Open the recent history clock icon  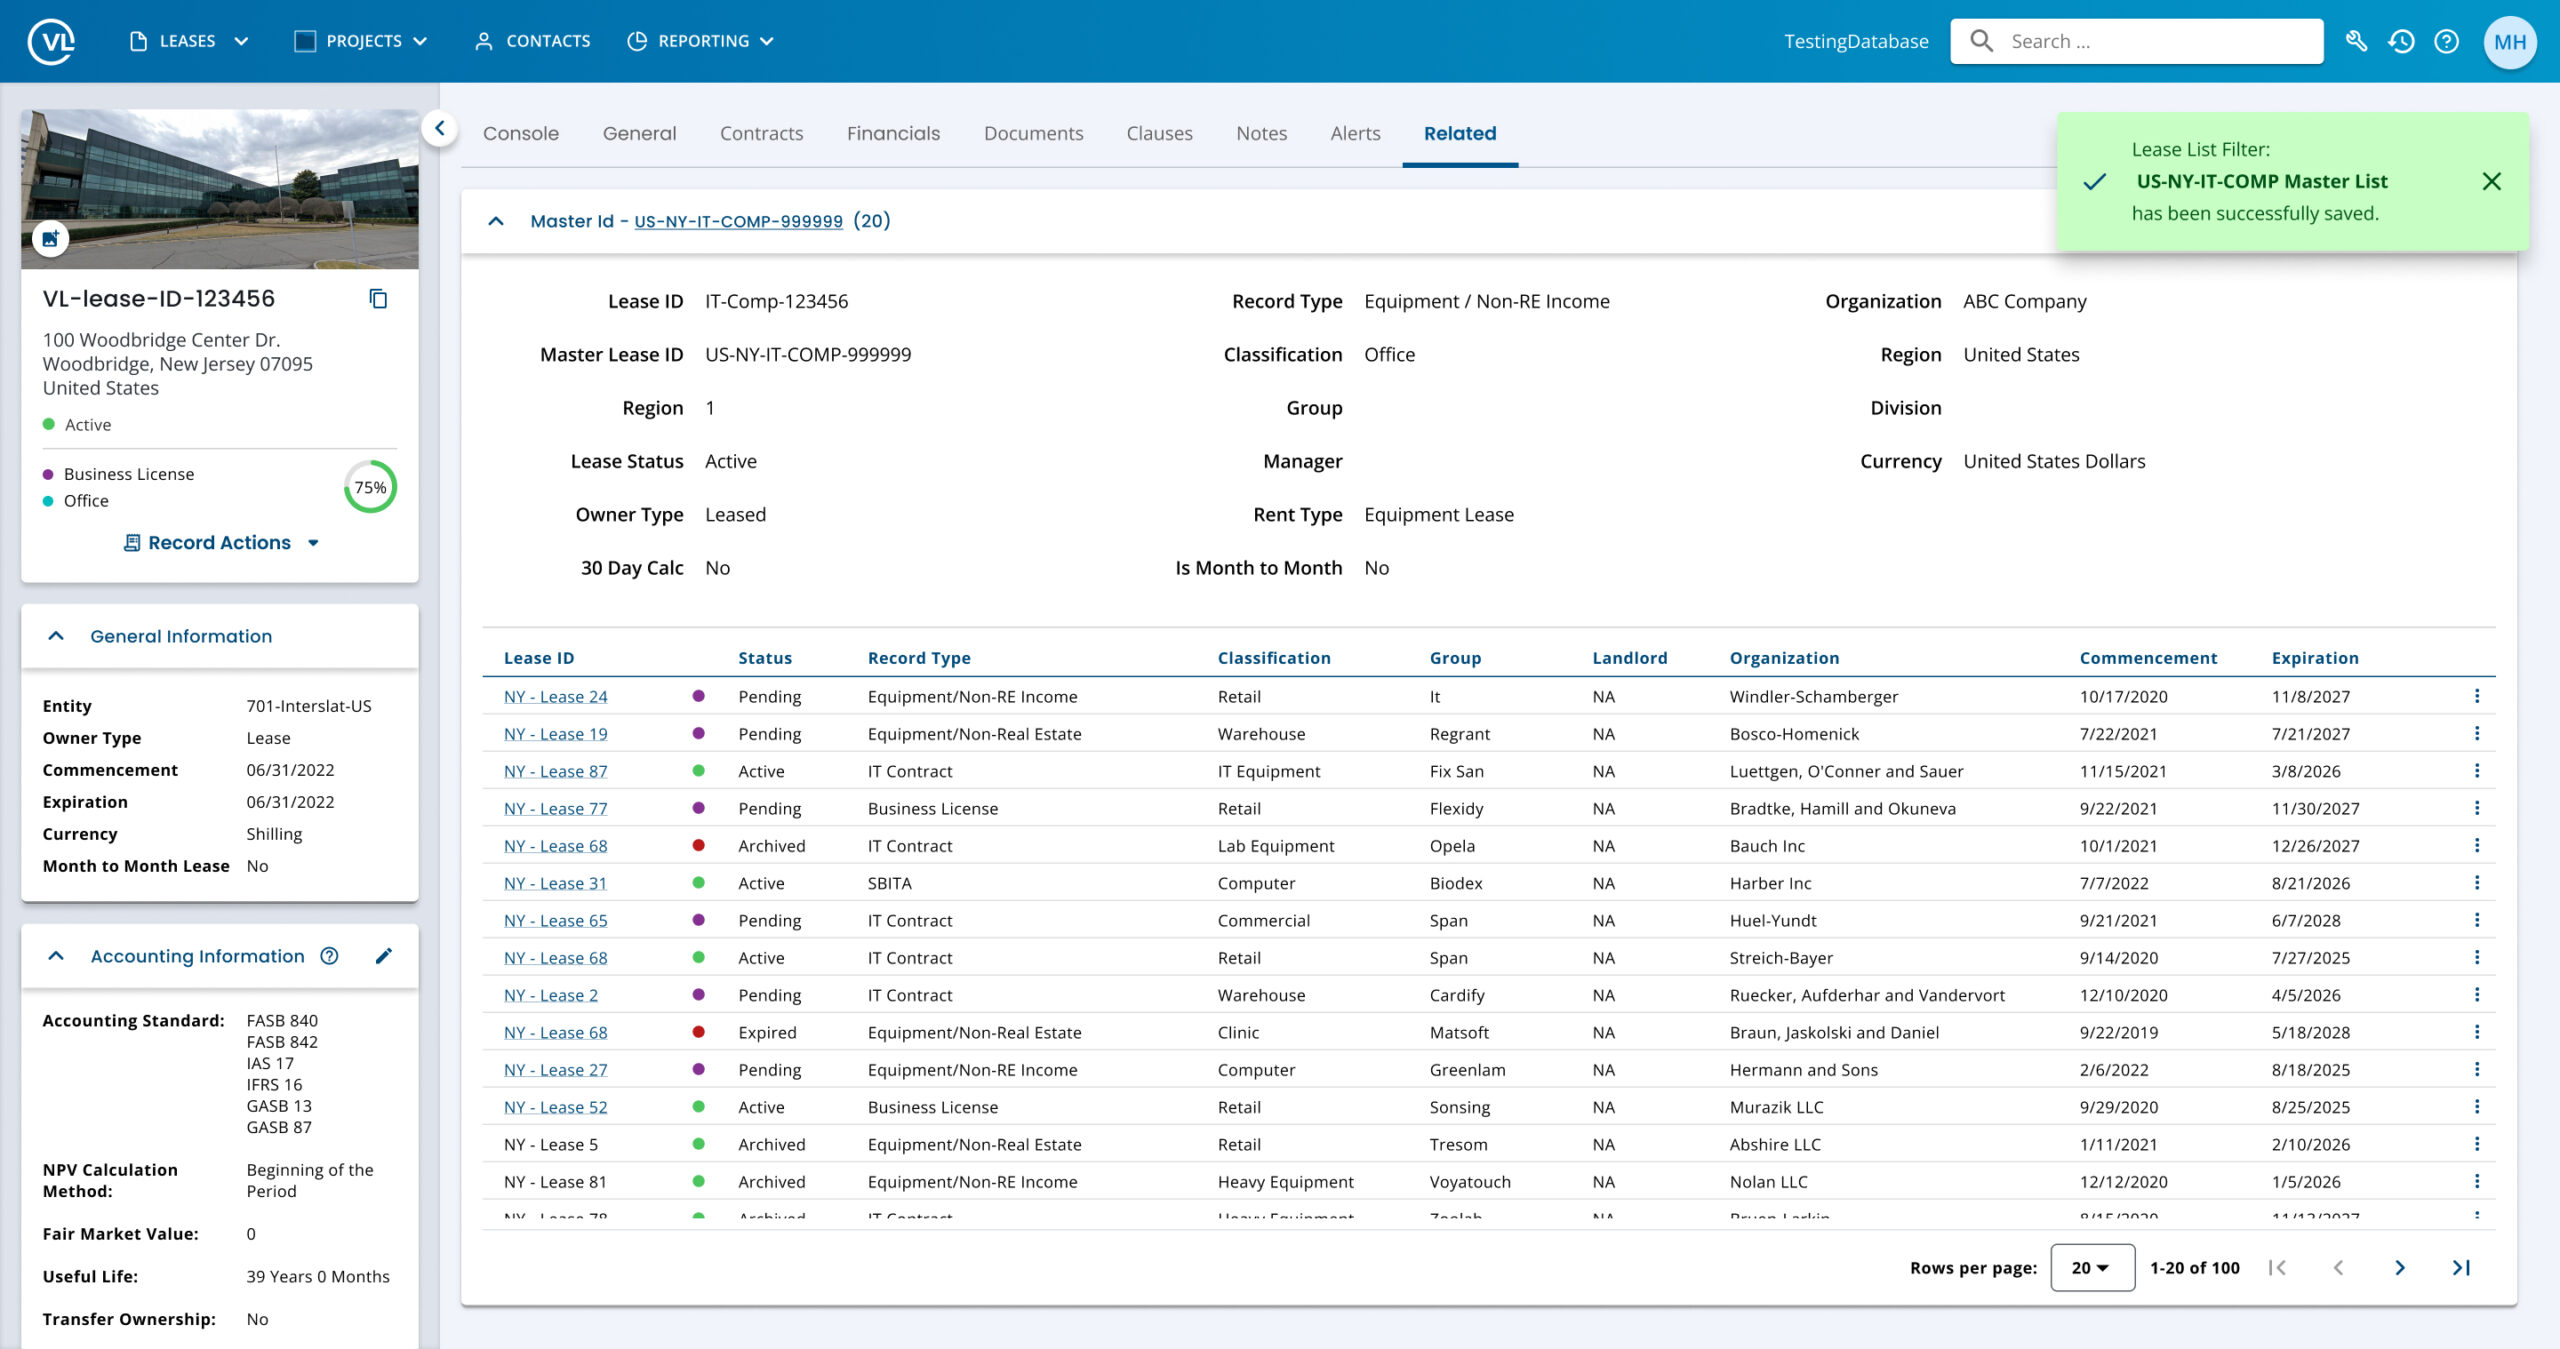coord(2401,41)
